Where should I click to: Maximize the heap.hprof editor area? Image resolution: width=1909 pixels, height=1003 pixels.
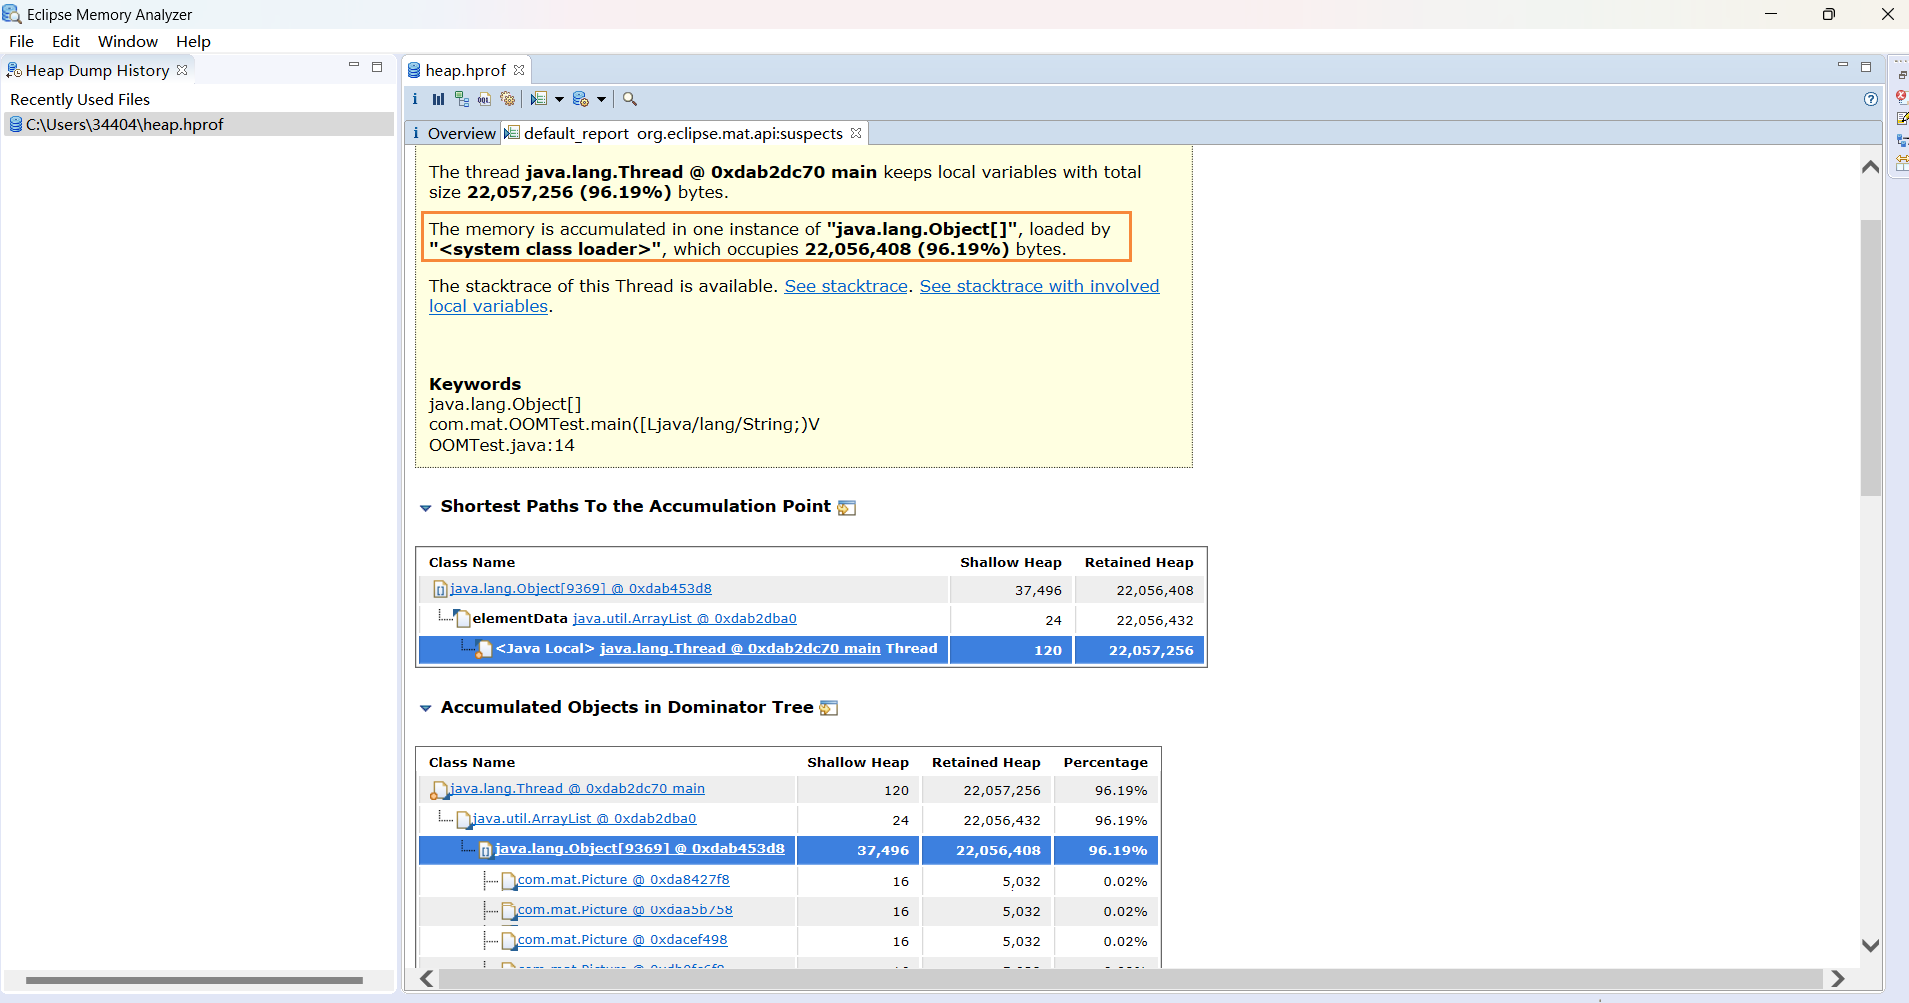pyautogui.click(x=1866, y=67)
